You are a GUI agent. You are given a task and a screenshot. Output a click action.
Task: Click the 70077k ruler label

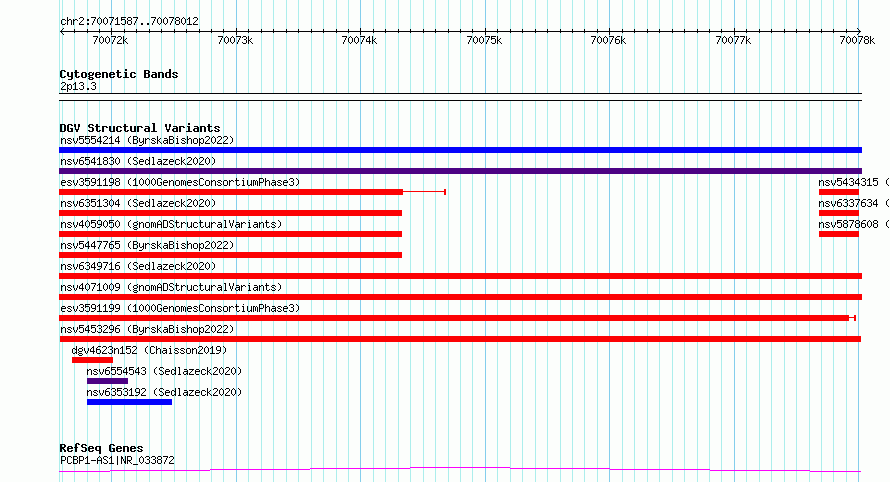click(x=733, y=40)
